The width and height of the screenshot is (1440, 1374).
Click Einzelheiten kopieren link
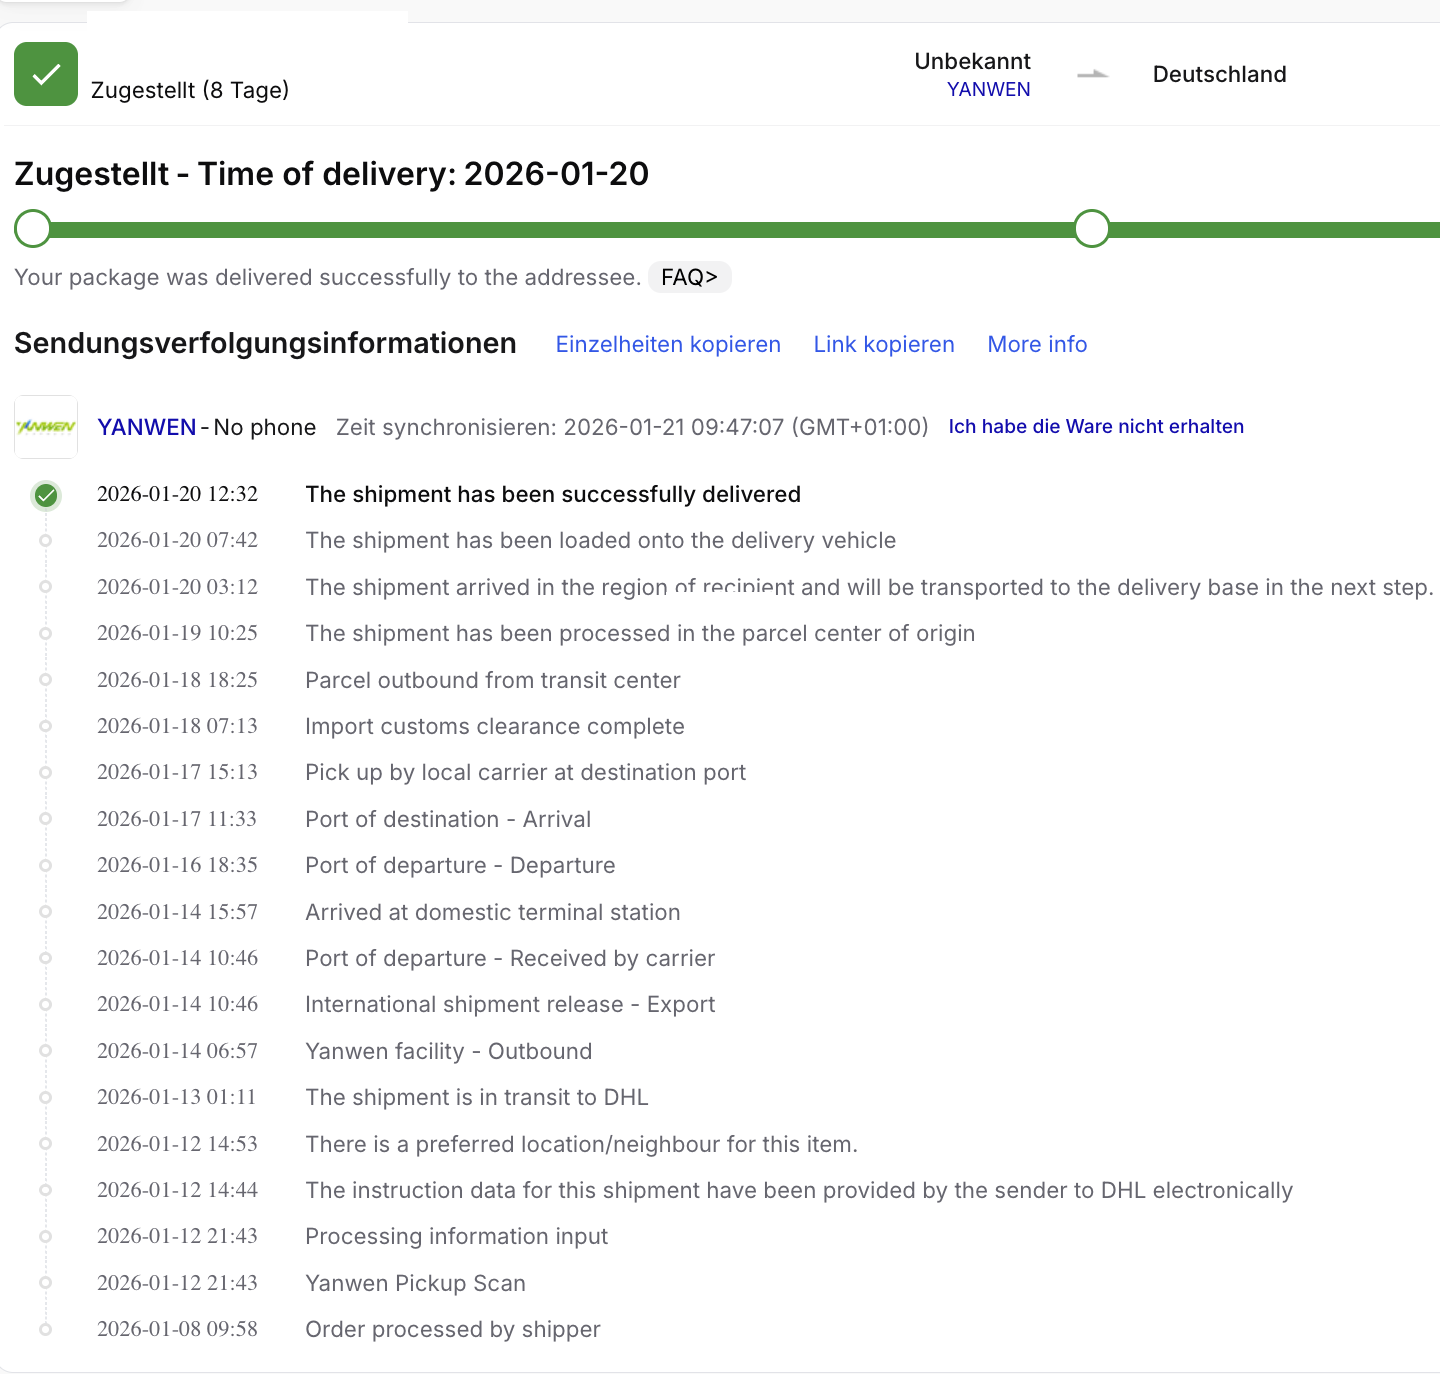pyautogui.click(x=668, y=344)
